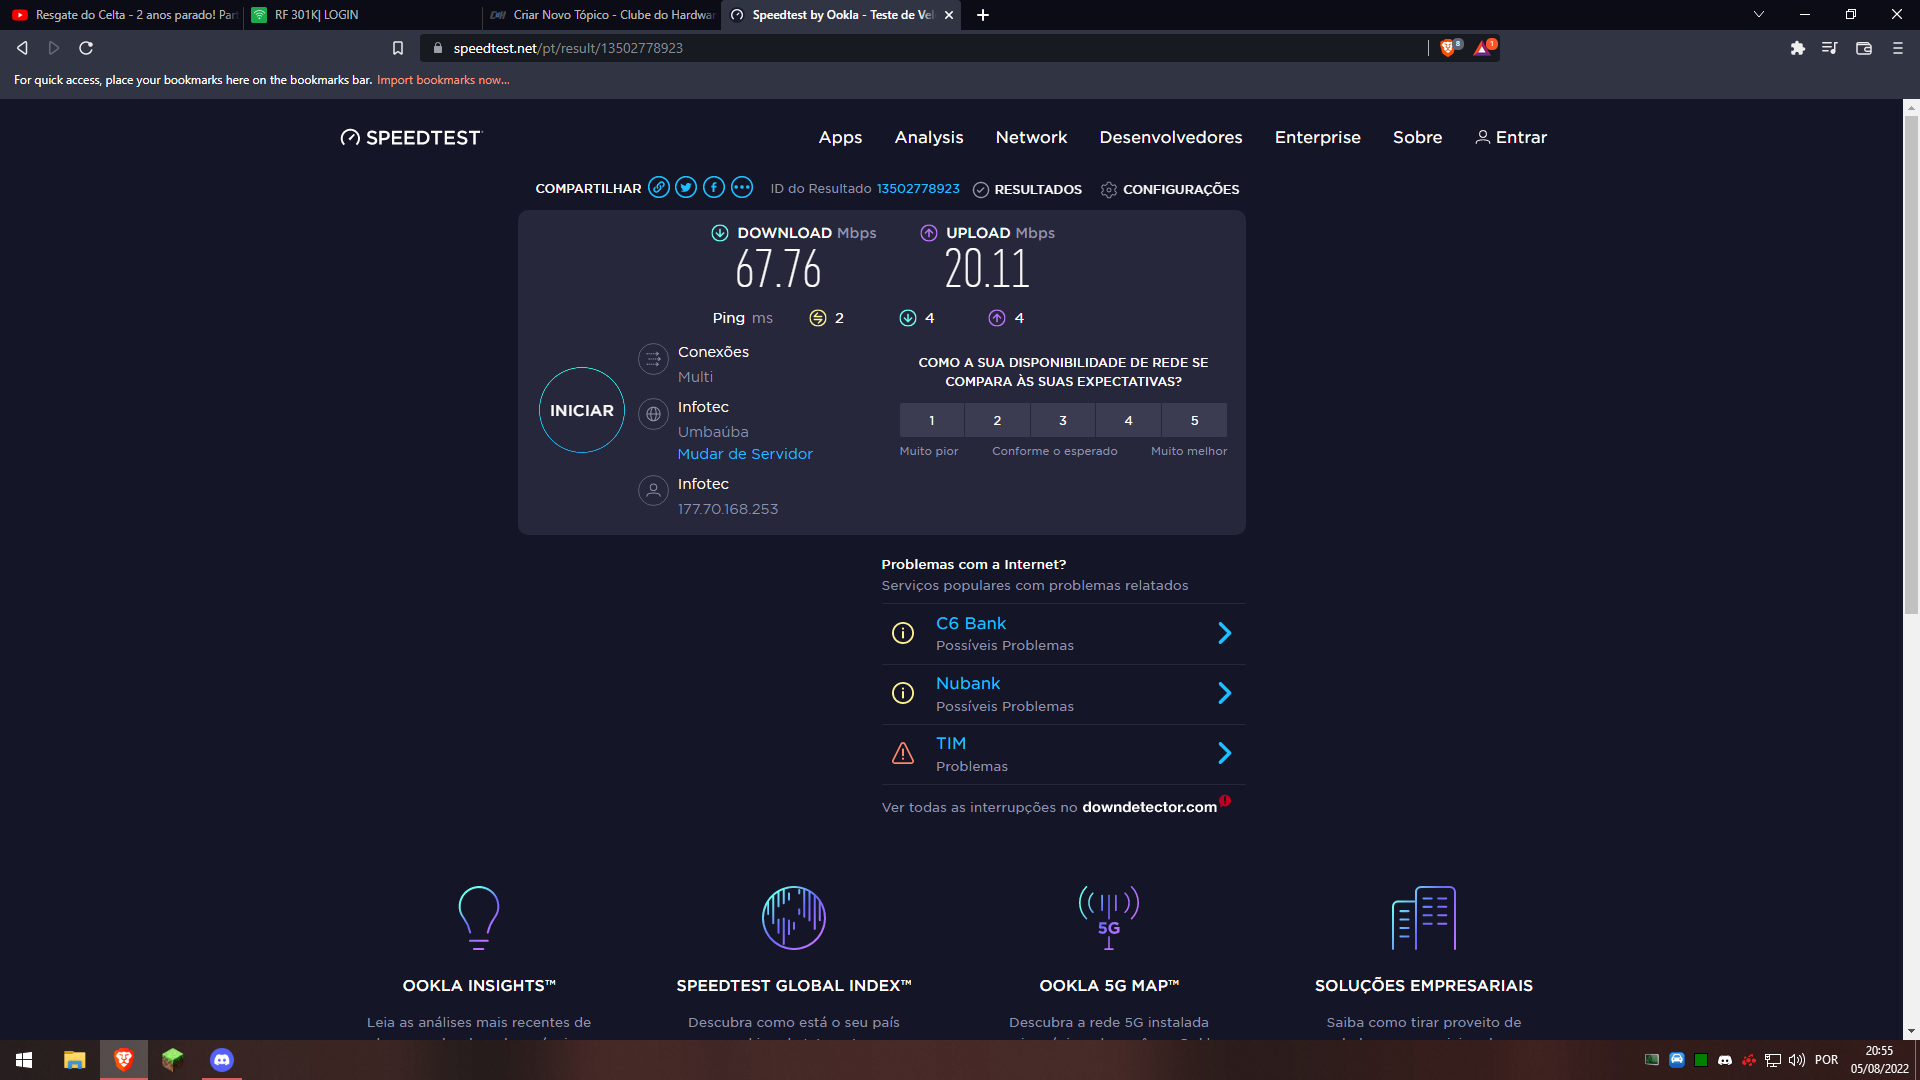Viewport: 1920px width, 1080px height.
Task: Click INICIAR to start test
Action: click(x=582, y=410)
